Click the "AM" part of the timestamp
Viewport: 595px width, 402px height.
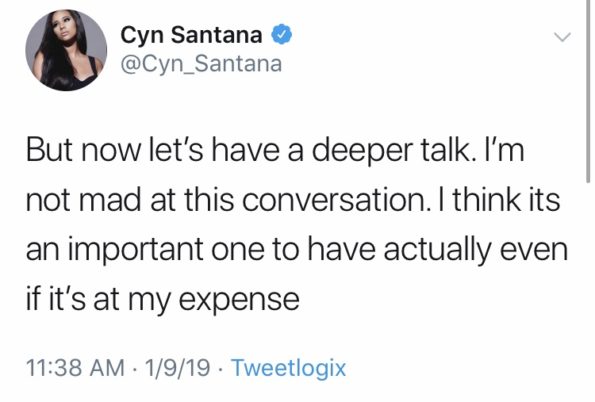click(x=107, y=368)
